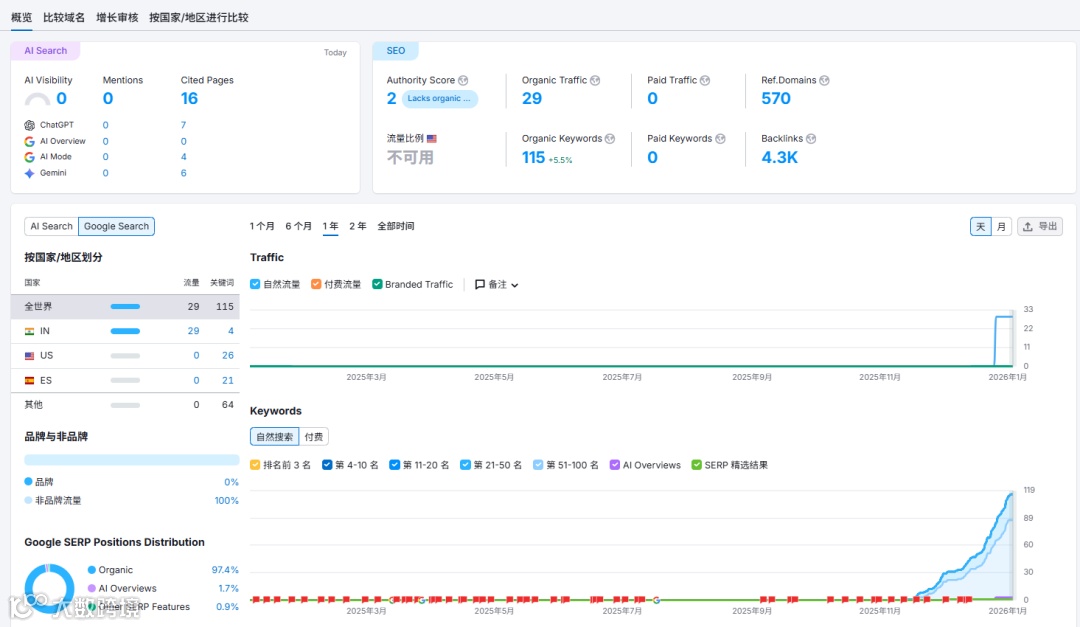Click the 备注 notes speech-bubble icon

(480, 285)
